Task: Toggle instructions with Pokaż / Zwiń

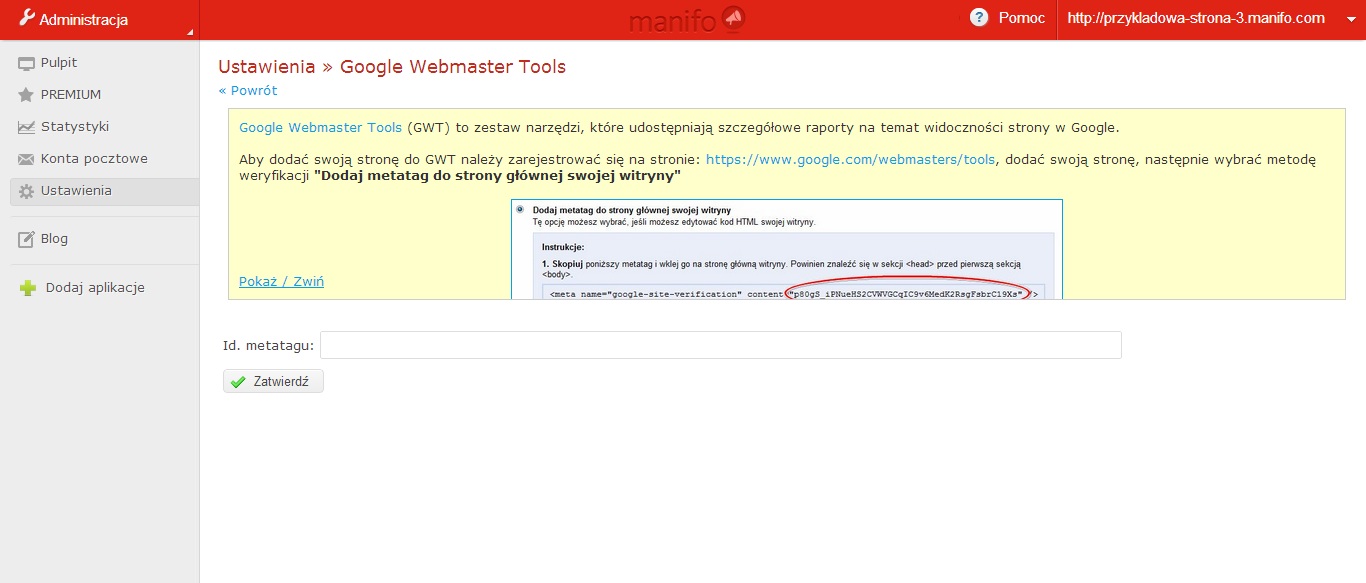Action: click(x=281, y=281)
